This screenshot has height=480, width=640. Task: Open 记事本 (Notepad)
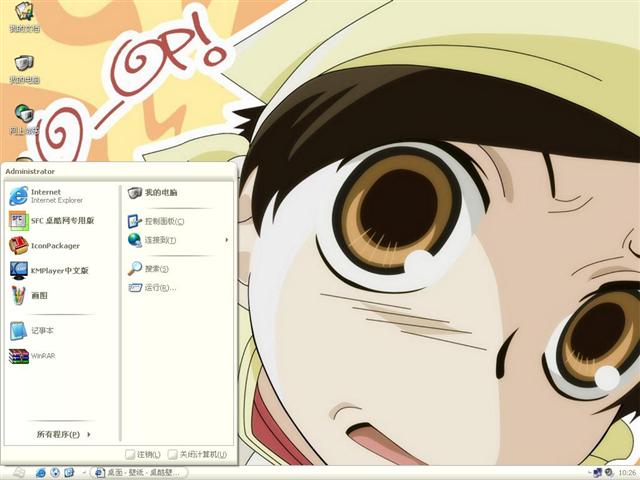(61, 331)
